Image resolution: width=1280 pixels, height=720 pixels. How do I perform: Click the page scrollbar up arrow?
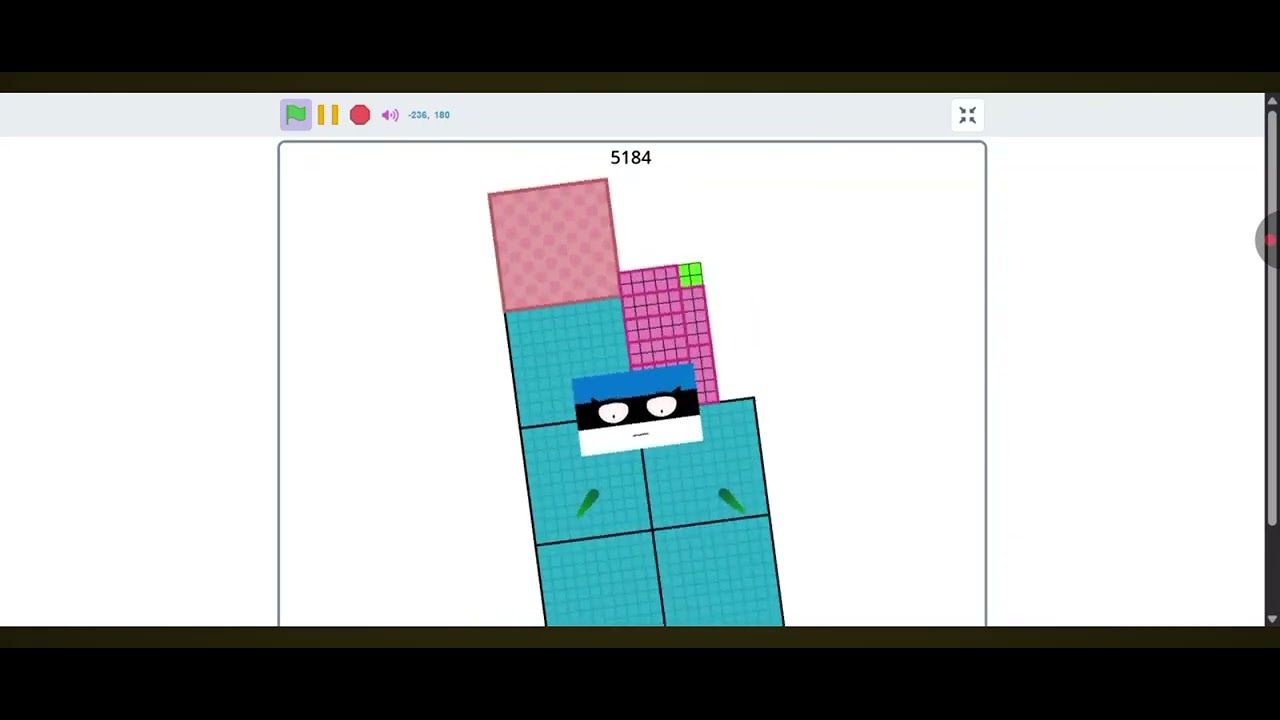click(1272, 101)
